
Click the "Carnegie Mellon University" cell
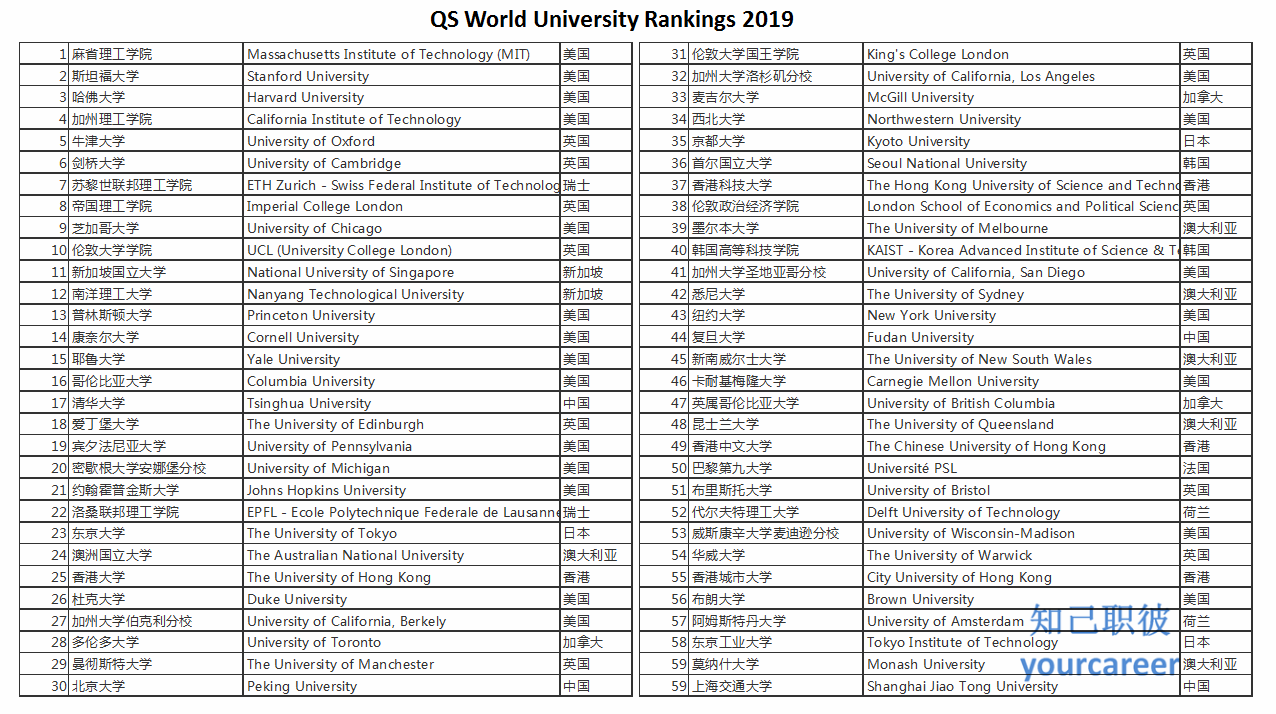(x=1022, y=381)
